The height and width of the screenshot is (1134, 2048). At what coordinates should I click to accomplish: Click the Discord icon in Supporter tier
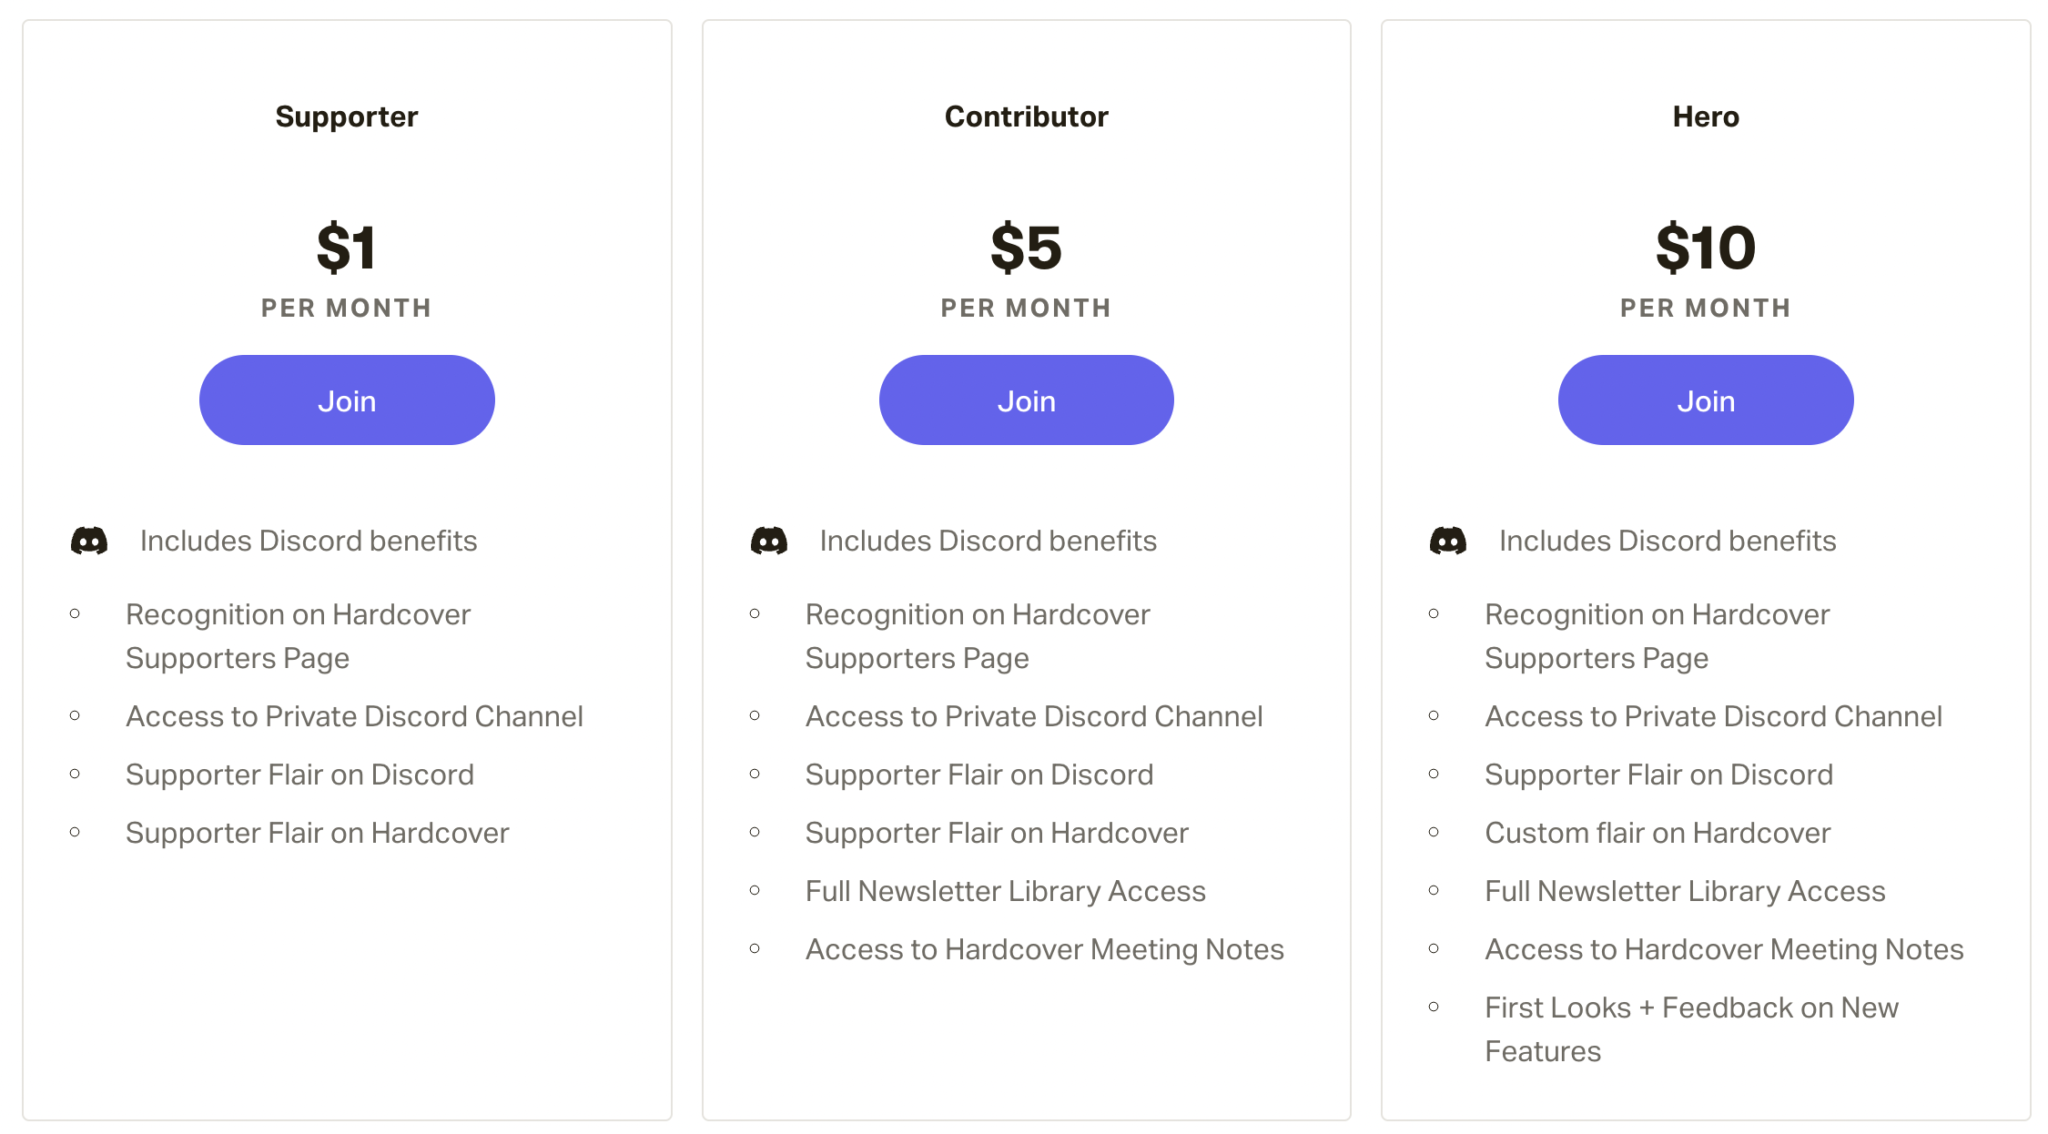point(89,541)
